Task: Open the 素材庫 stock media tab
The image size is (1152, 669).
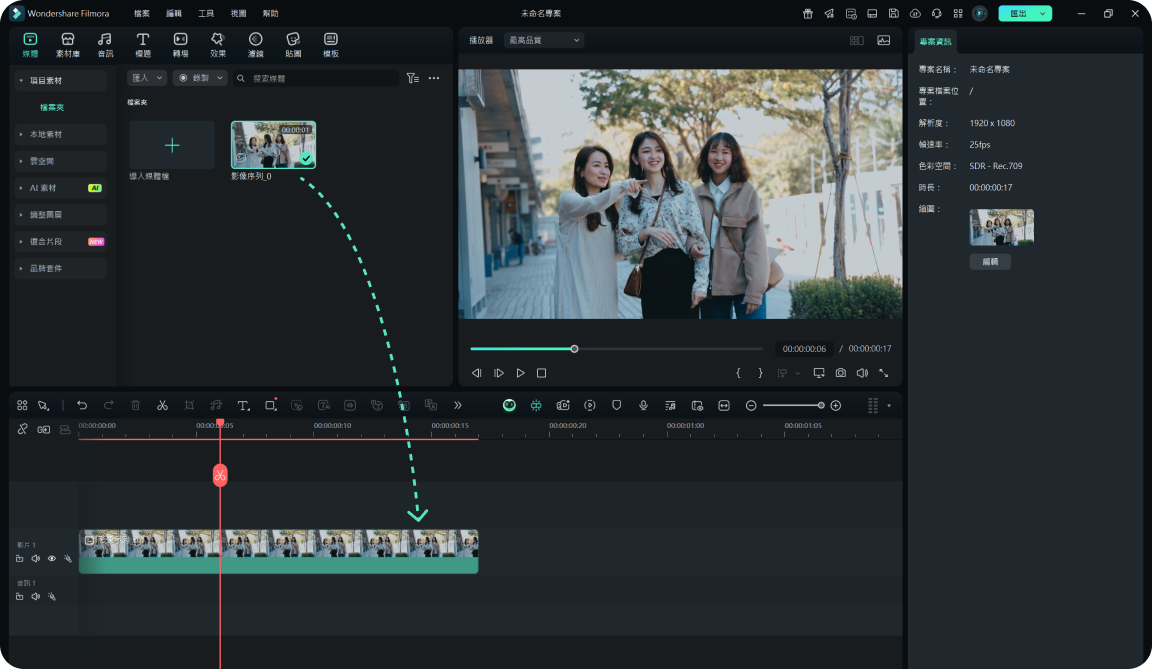Action: pyautogui.click(x=68, y=45)
